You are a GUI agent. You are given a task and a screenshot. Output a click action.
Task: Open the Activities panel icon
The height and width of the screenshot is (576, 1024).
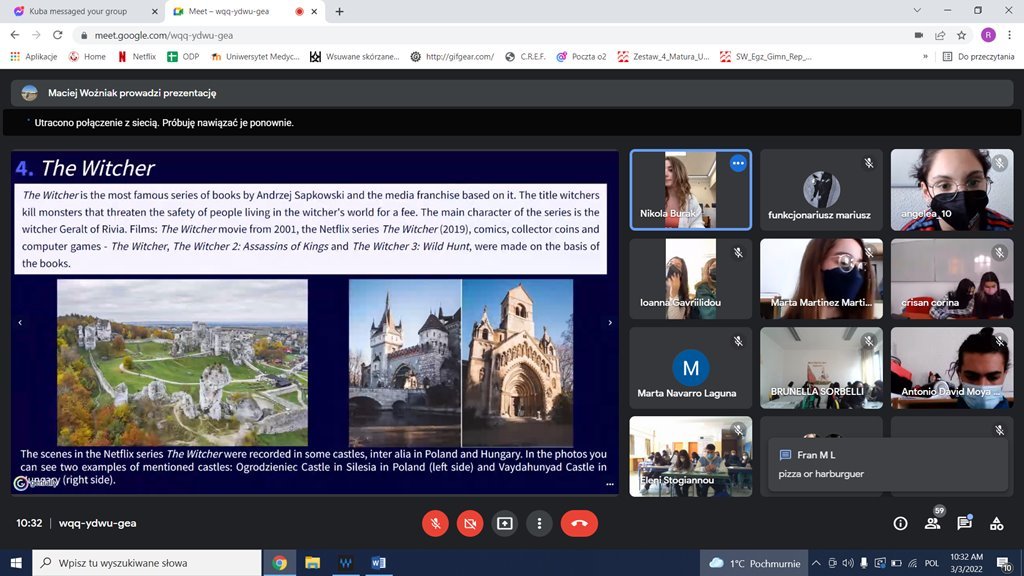(x=997, y=523)
